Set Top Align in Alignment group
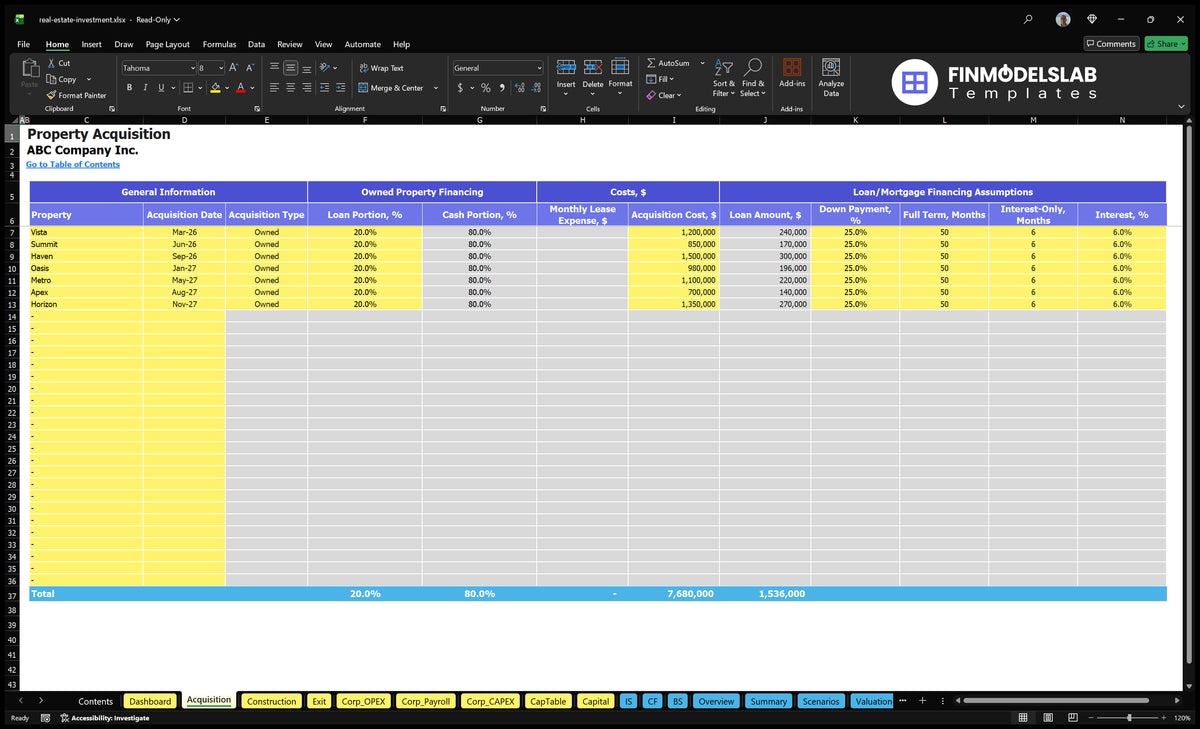Image resolution: width=1200 pixels, height=729 pixels. (x=274, y=68)
